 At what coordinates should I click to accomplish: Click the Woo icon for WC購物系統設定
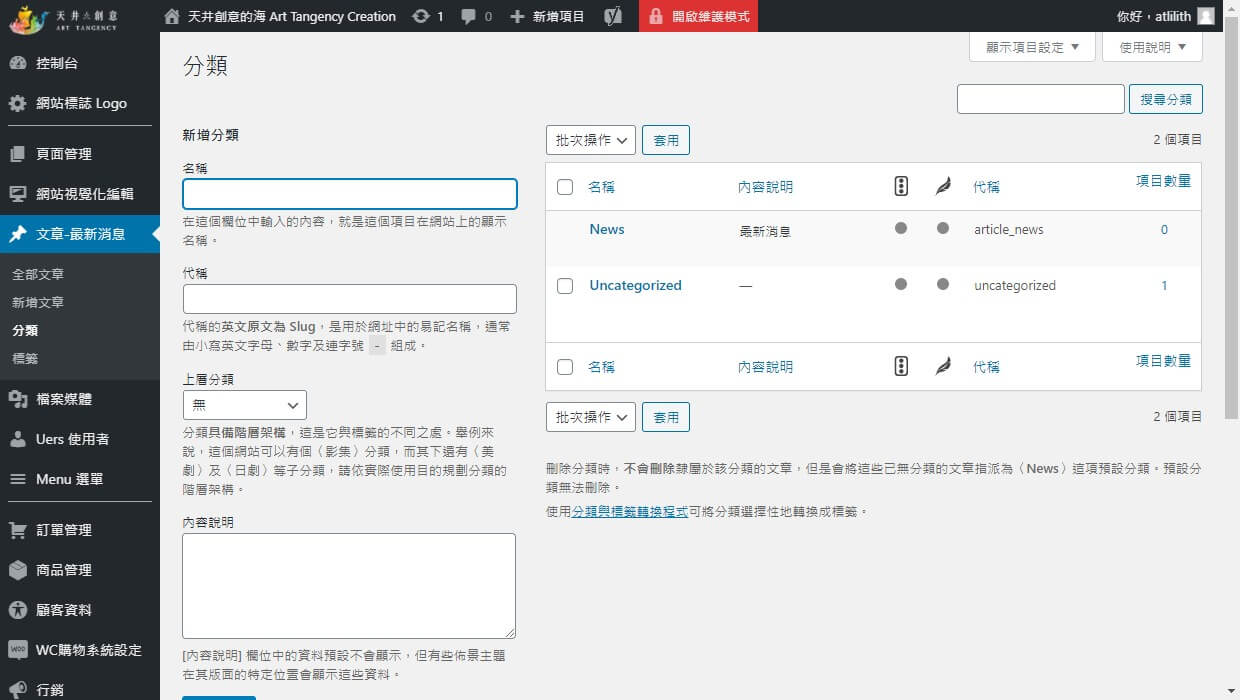point(17,650)
